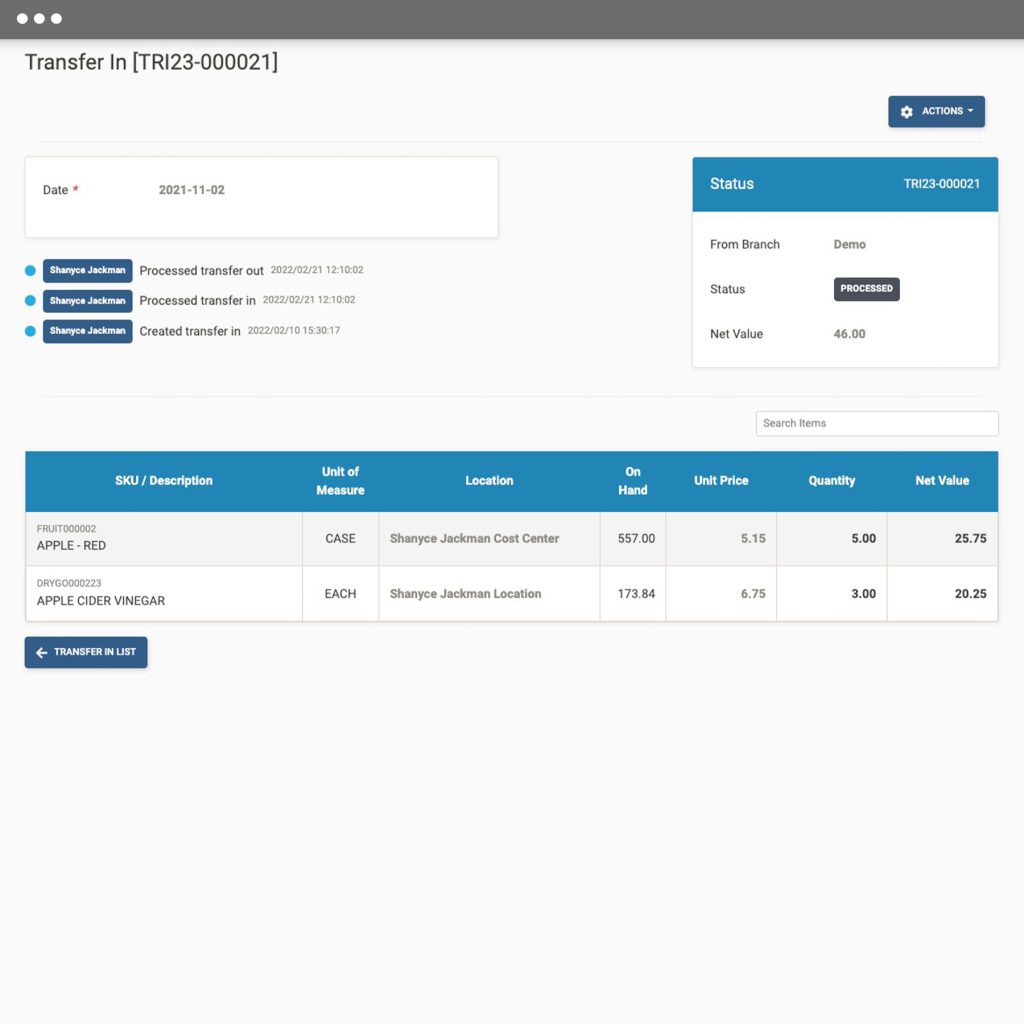Viewport: 1024px width, 1024px height.
Task: Sort by SKU / Description column header
Action: click(x=164, y=481)
